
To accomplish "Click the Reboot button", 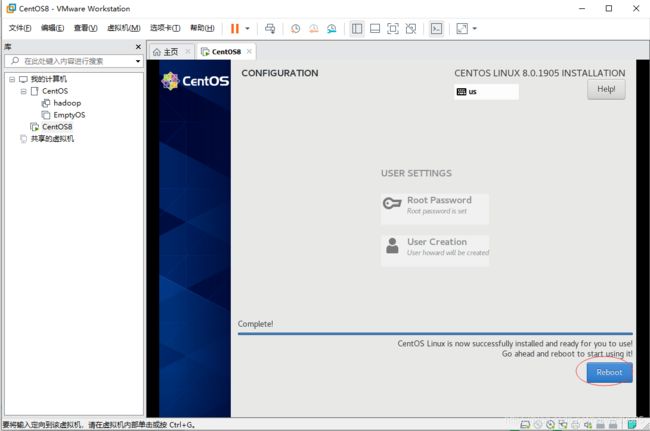I will coord(609,373).
